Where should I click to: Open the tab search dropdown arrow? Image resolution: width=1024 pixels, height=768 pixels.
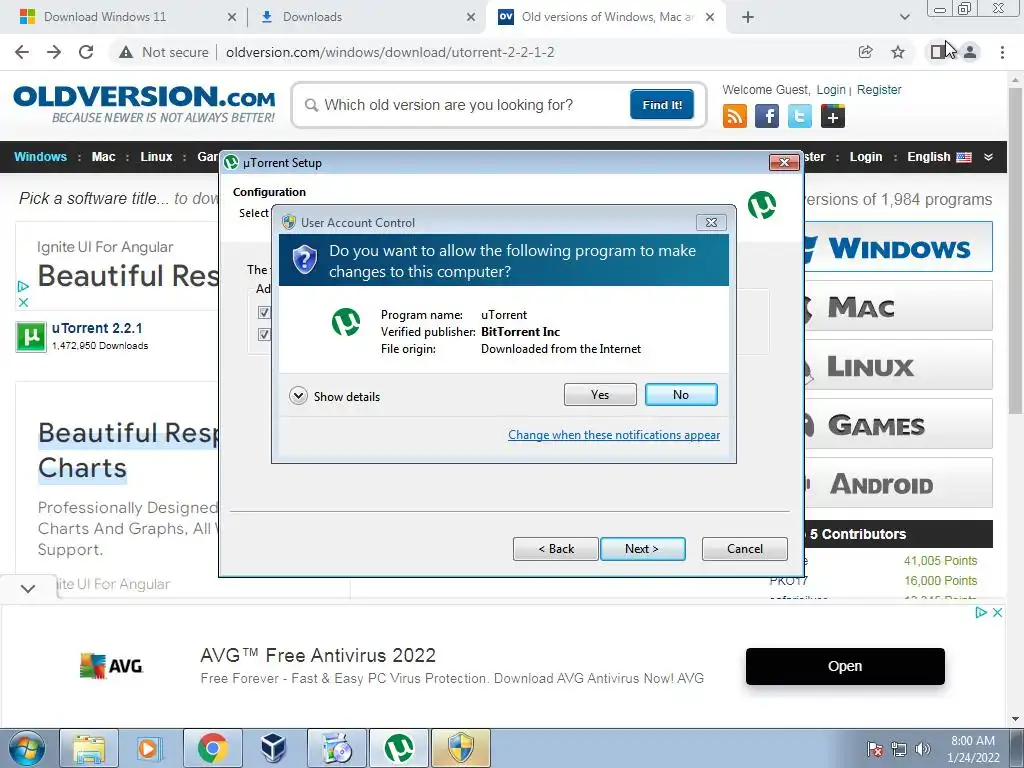tap(904, 17)
